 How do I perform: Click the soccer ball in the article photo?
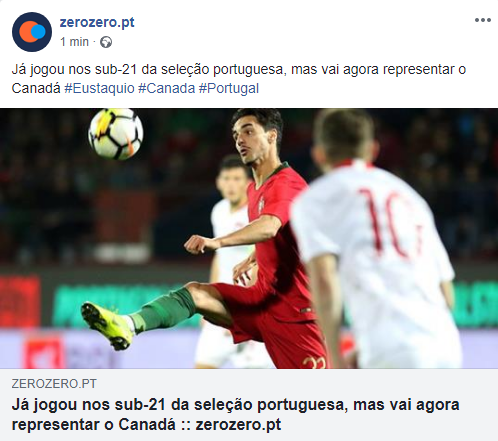(116, 134)
